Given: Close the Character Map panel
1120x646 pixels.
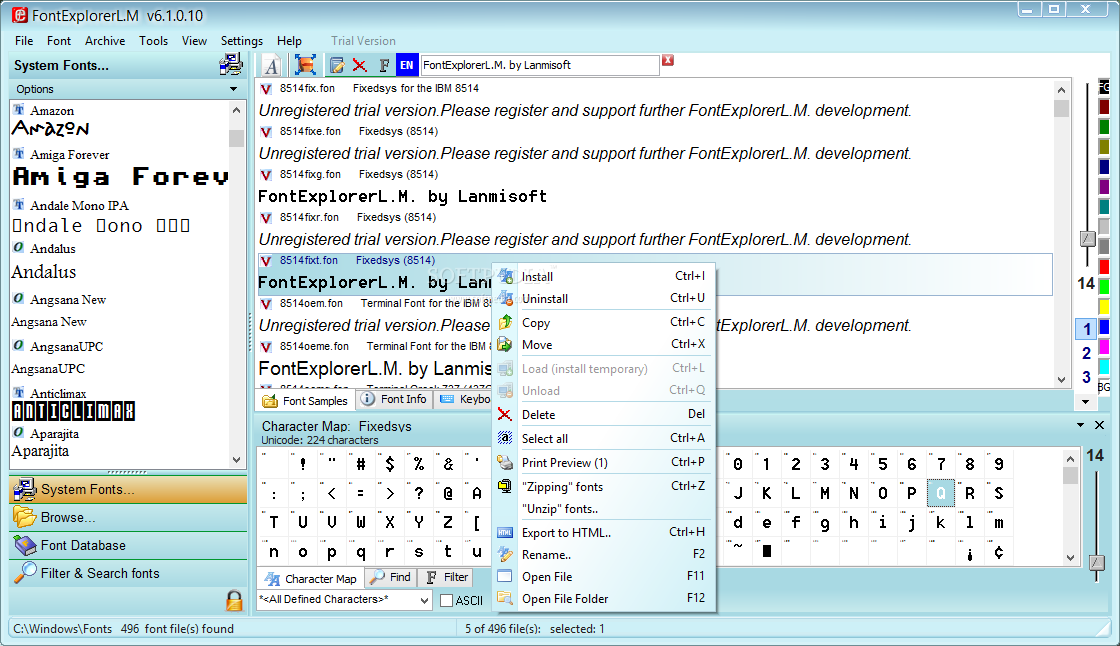Looking at the screenshot, I should [x=1099, y=424].
